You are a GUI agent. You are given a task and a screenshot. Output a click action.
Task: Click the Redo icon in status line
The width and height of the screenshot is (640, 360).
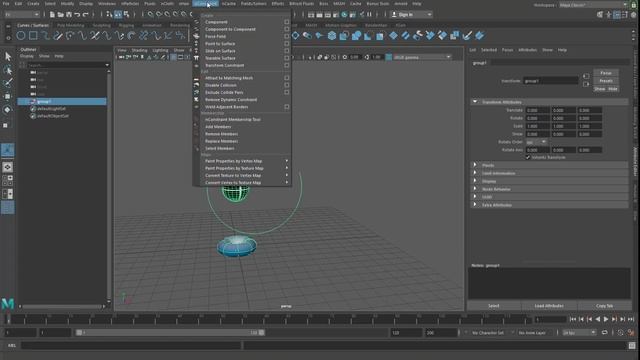(x=85, y=15)
